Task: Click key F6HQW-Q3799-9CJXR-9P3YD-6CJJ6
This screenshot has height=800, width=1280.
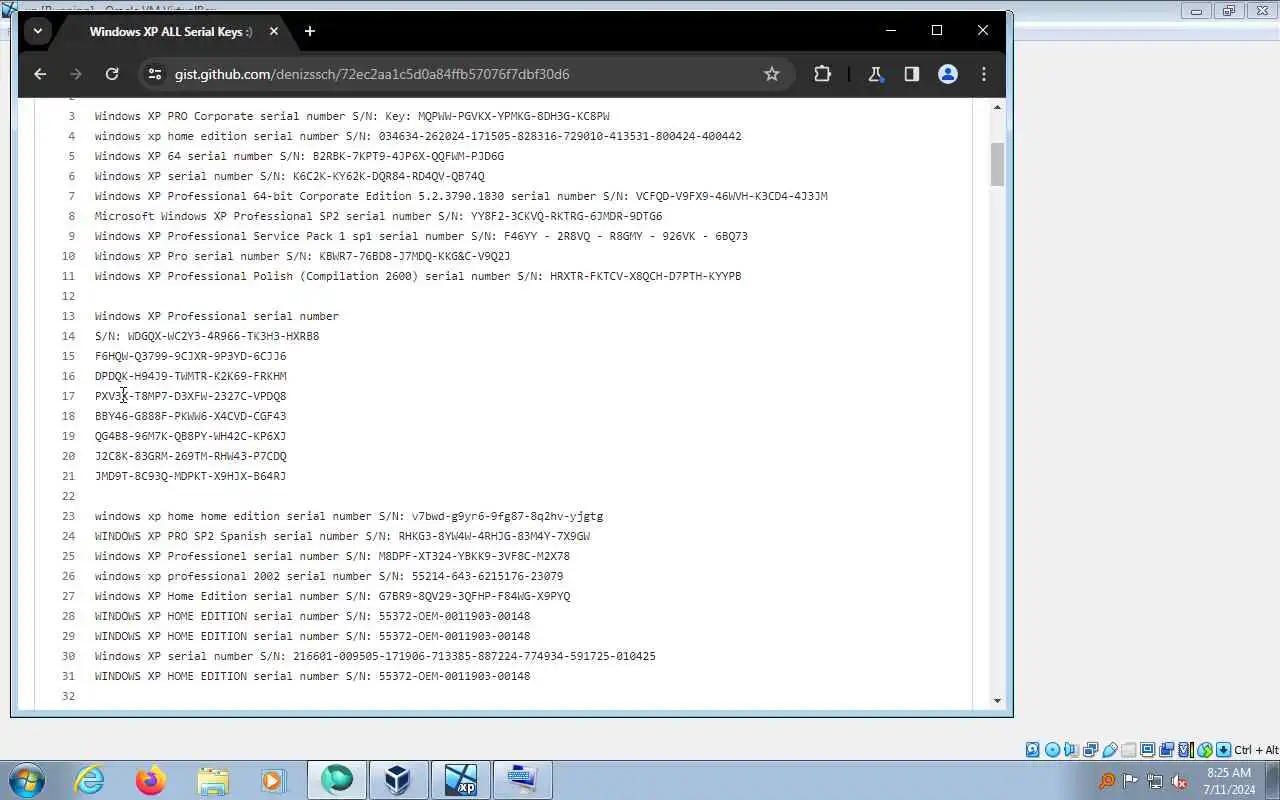Action: pyautogui.click(x=190, y=356)
